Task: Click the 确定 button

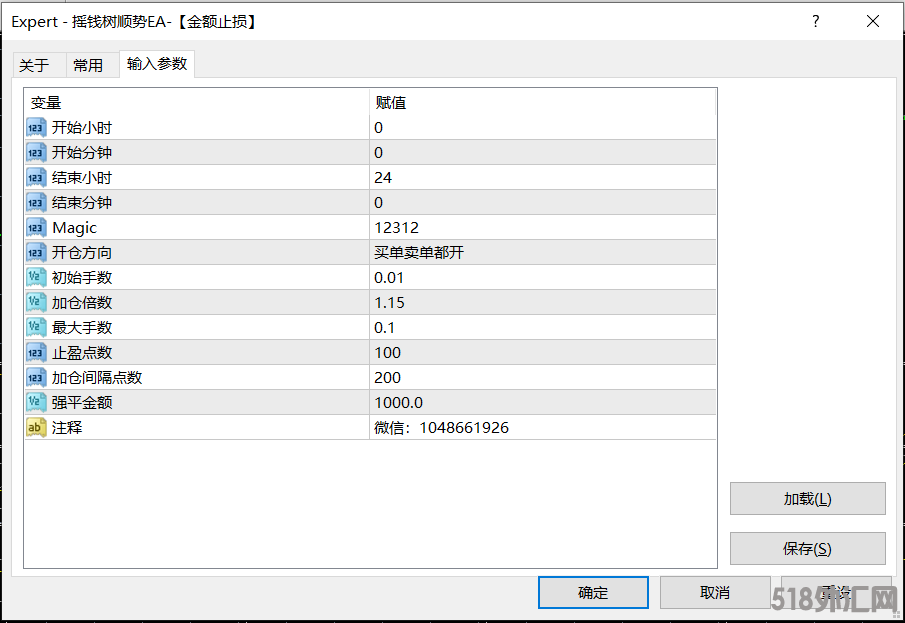Action: click(593, 592)
